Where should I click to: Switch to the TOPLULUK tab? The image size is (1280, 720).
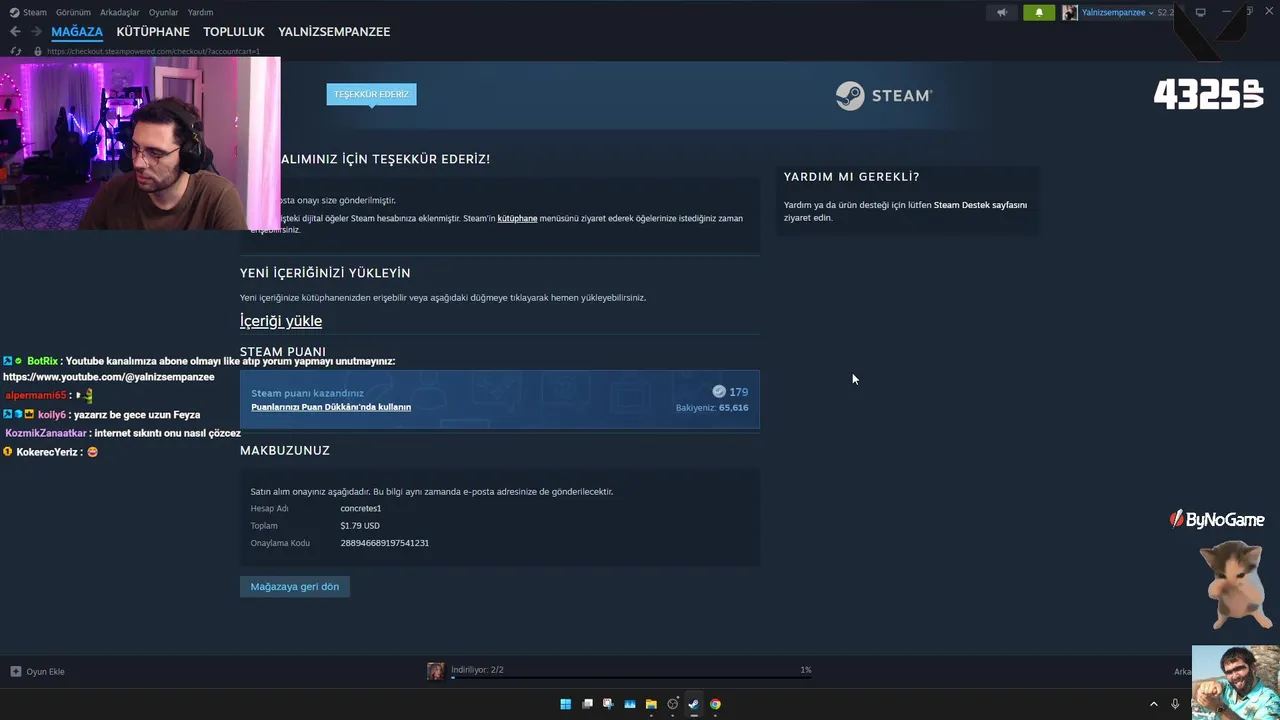(234, 32)
